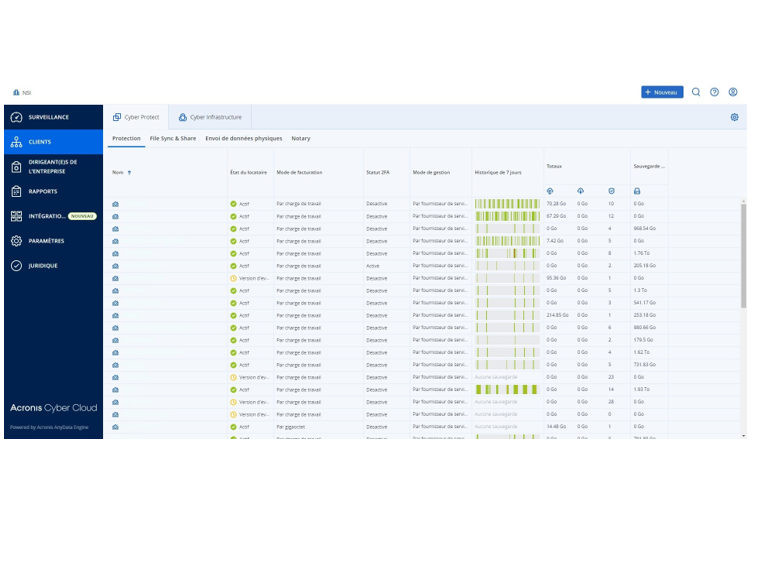This screenshot has height=571, width=761.
Task: Open the Notary tab
Action: 300,139
